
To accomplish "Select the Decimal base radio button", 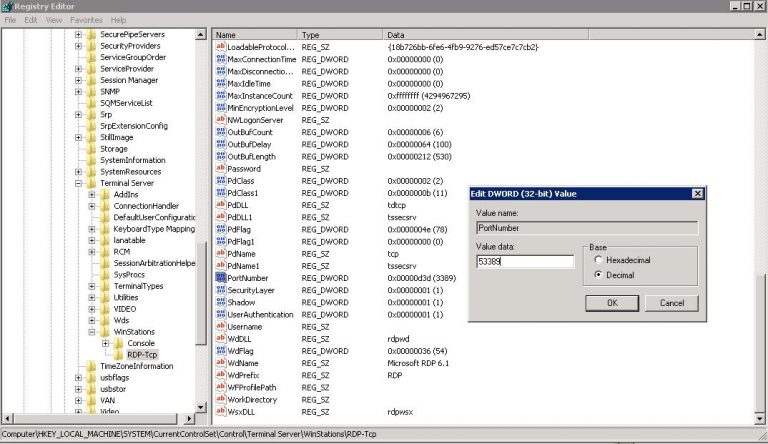I will point(598,274).
